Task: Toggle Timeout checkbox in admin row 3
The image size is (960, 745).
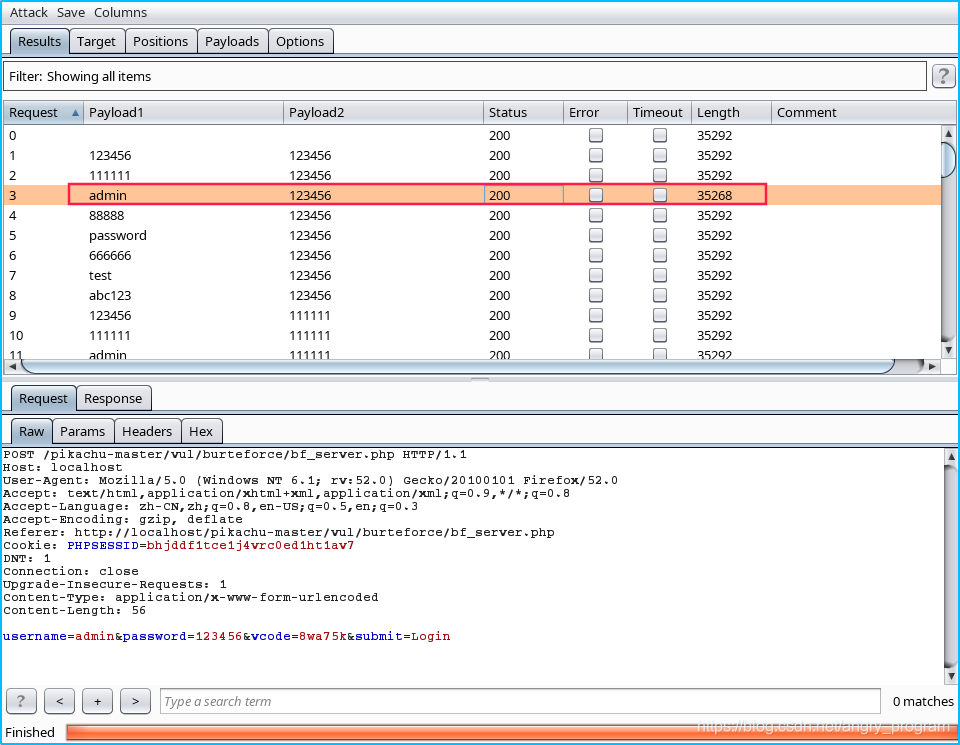Action: click(659, 195)
